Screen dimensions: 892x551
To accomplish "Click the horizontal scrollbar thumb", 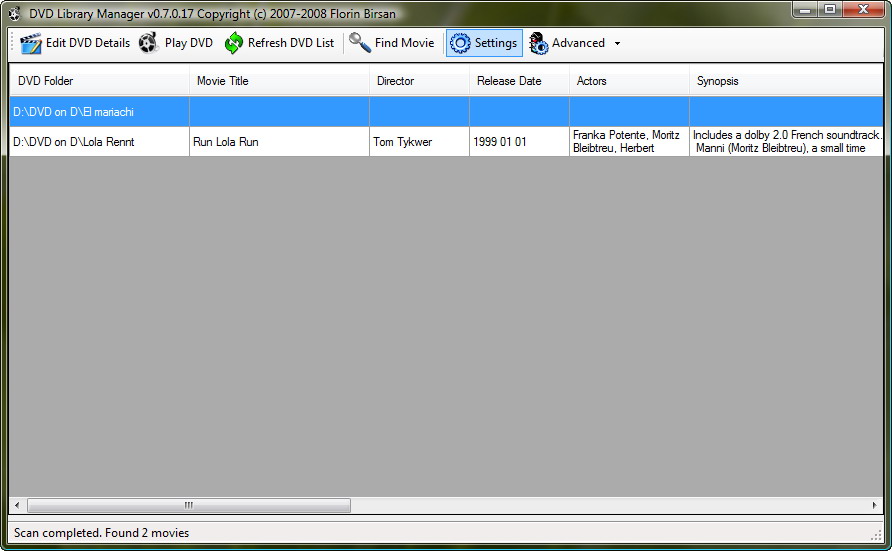I will 188,506.
